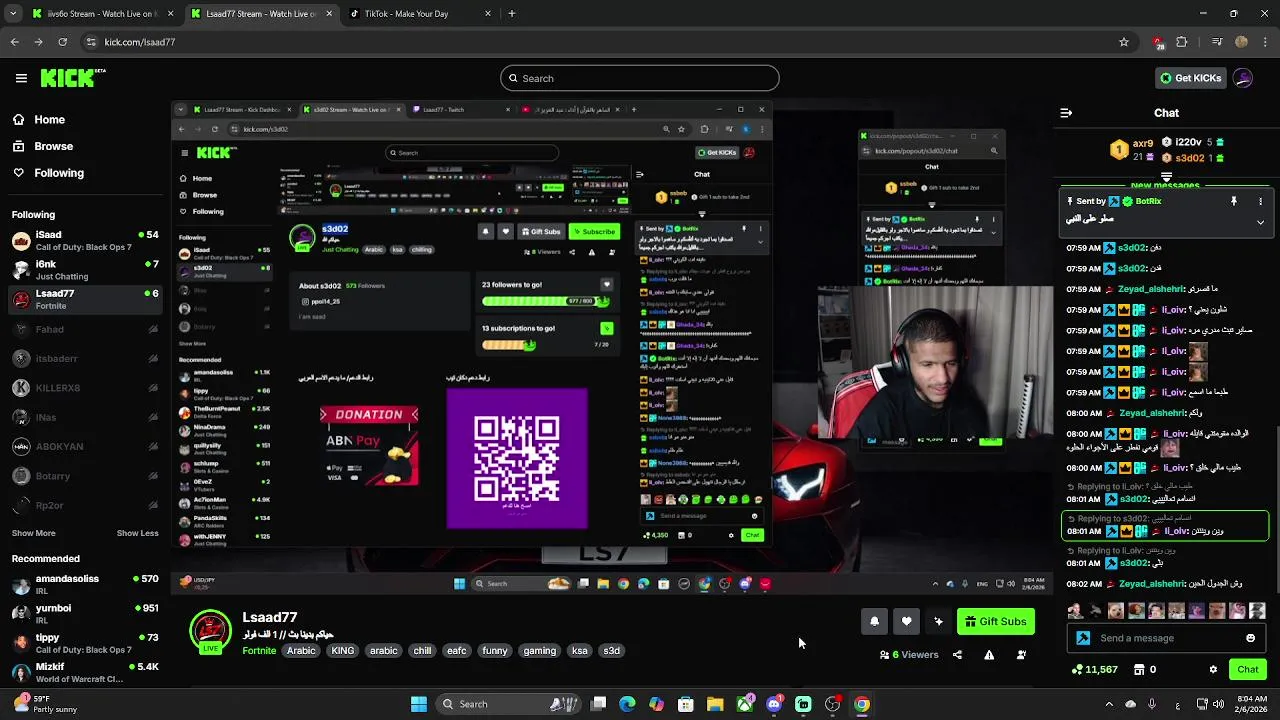Report the stream with warning triangle icon
The width and height of the screenshot is (1280, 720).
pyautogui.click(x=989, y=655)
